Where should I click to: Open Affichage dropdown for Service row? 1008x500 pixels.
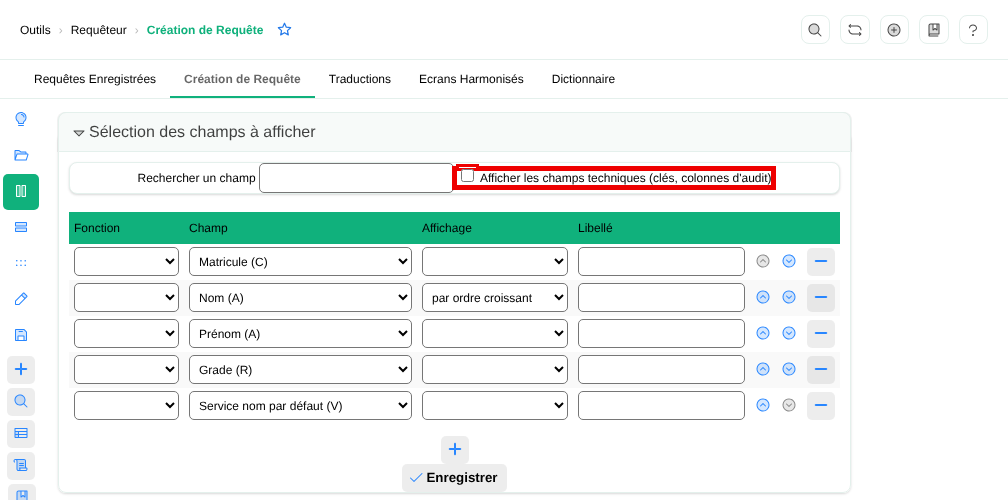click(x=495, y=406)
